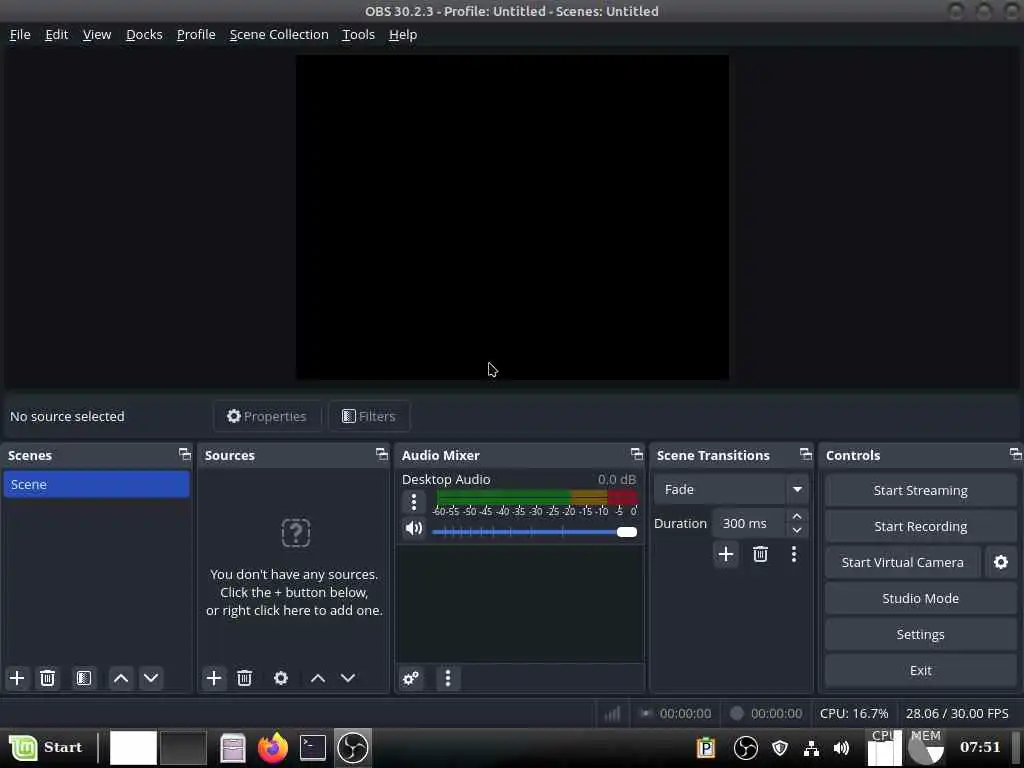
Task: Remove selected scene with trash icon
Action: [x=47, y=678]
